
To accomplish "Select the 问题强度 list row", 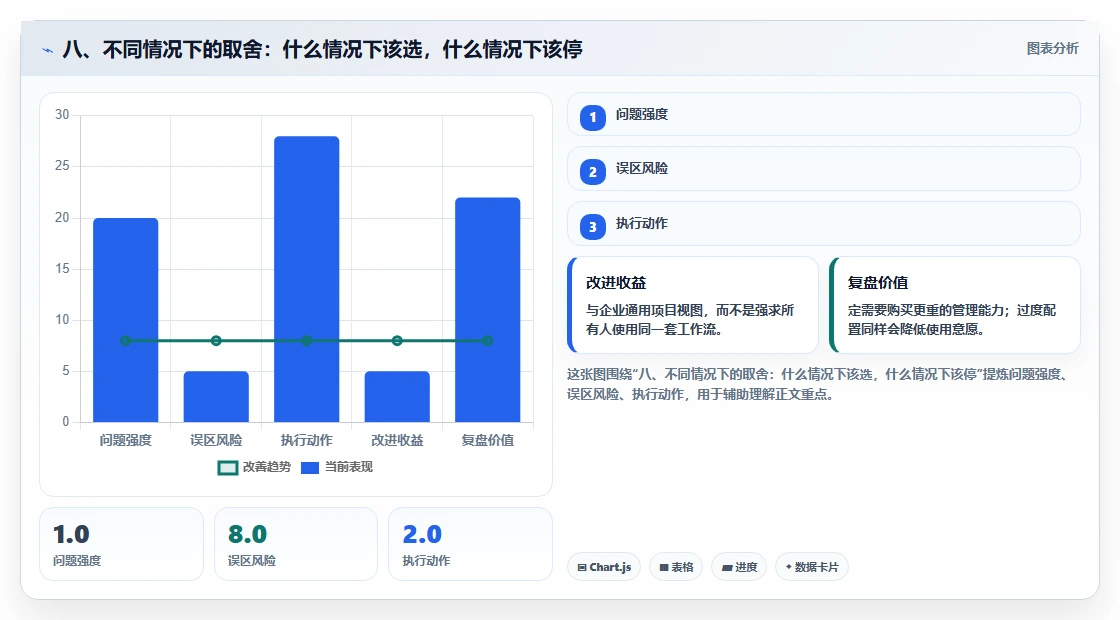I will pyautogui.click(x=823, y=114).
